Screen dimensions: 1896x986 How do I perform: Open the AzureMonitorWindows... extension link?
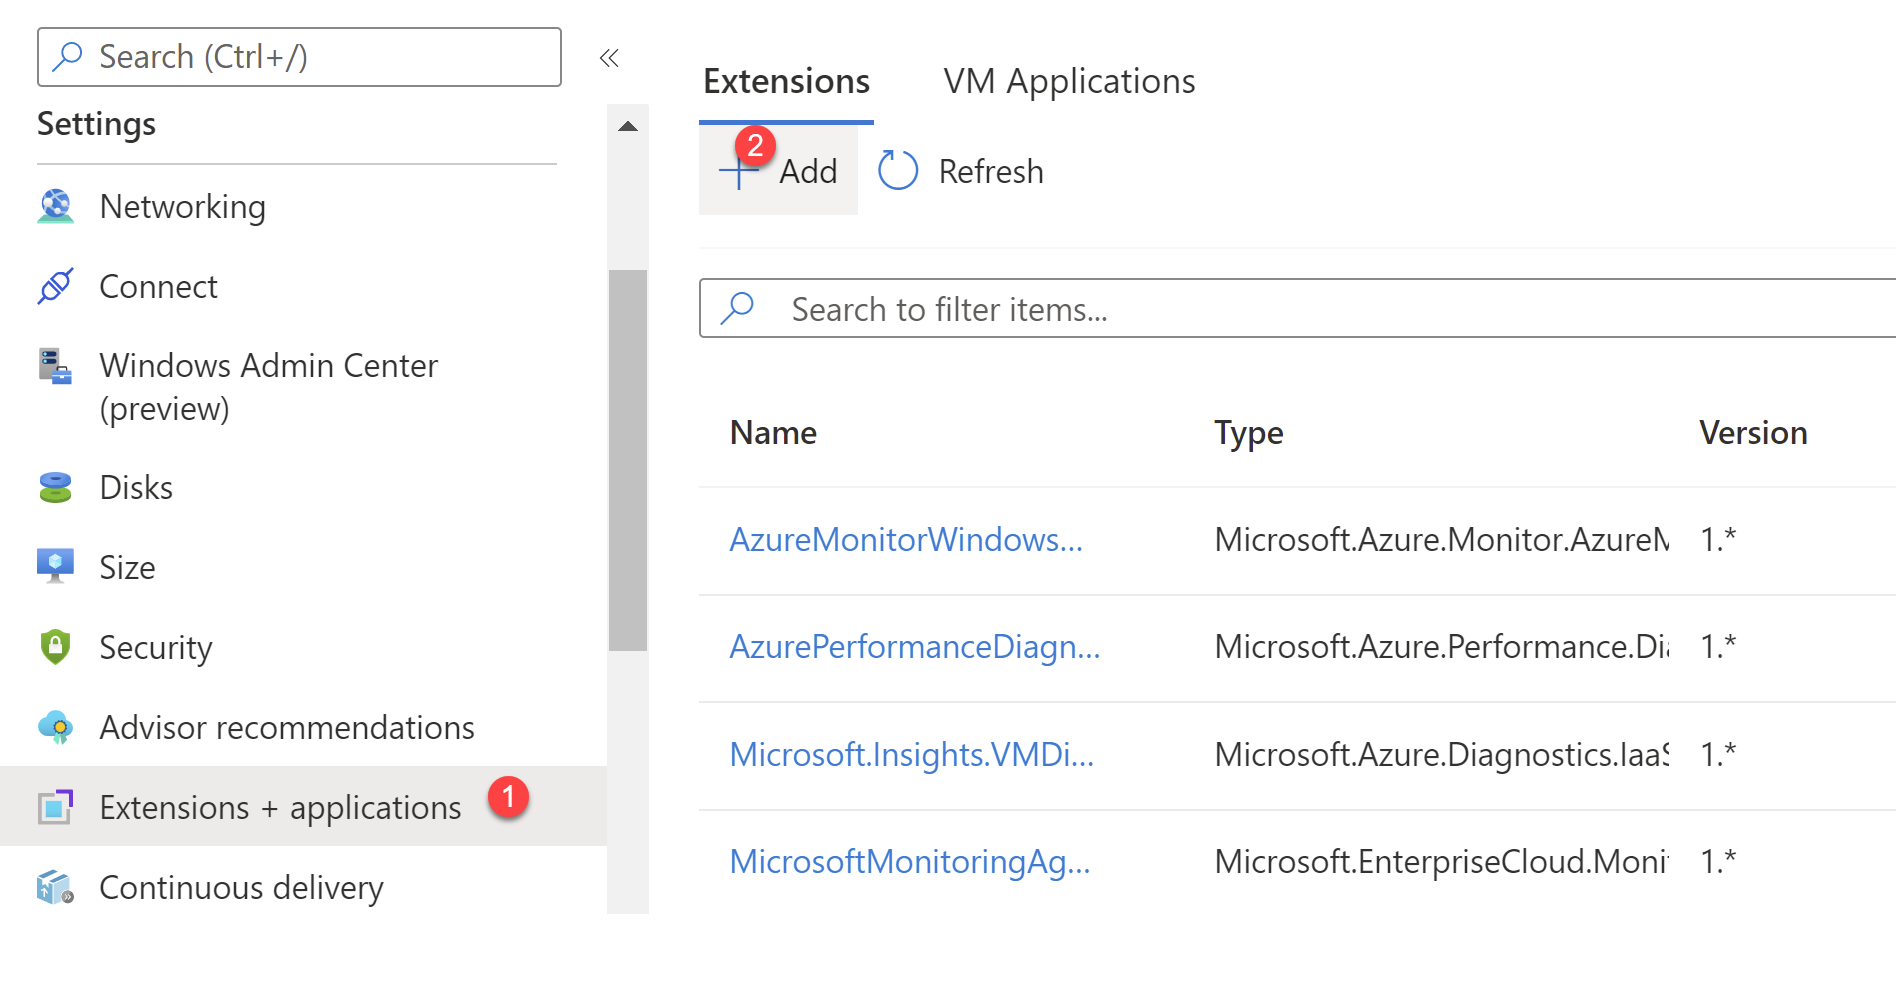click(906, 539)
